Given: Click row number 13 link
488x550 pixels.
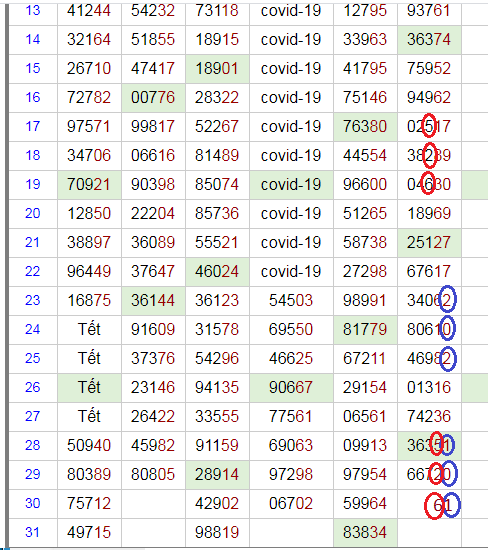Looking at the screenshot, I should [x=33, y=11].
